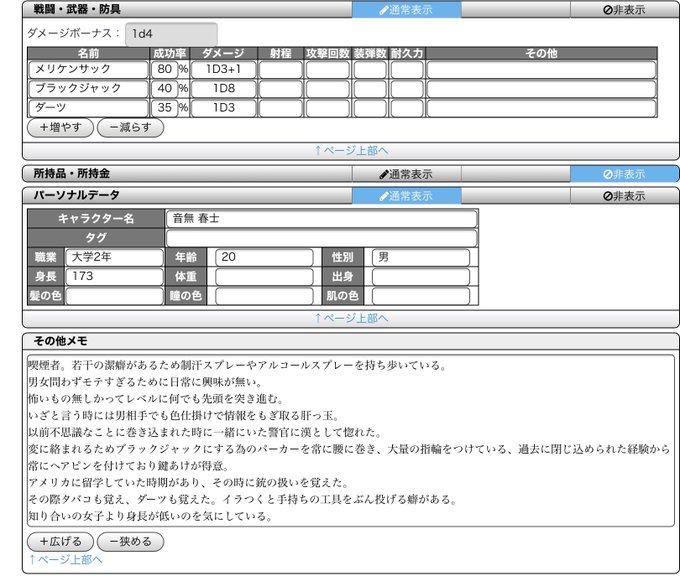680x576 pixels.
Task: Go to page top below その他メモ
Action: click(x=65, y=559)
